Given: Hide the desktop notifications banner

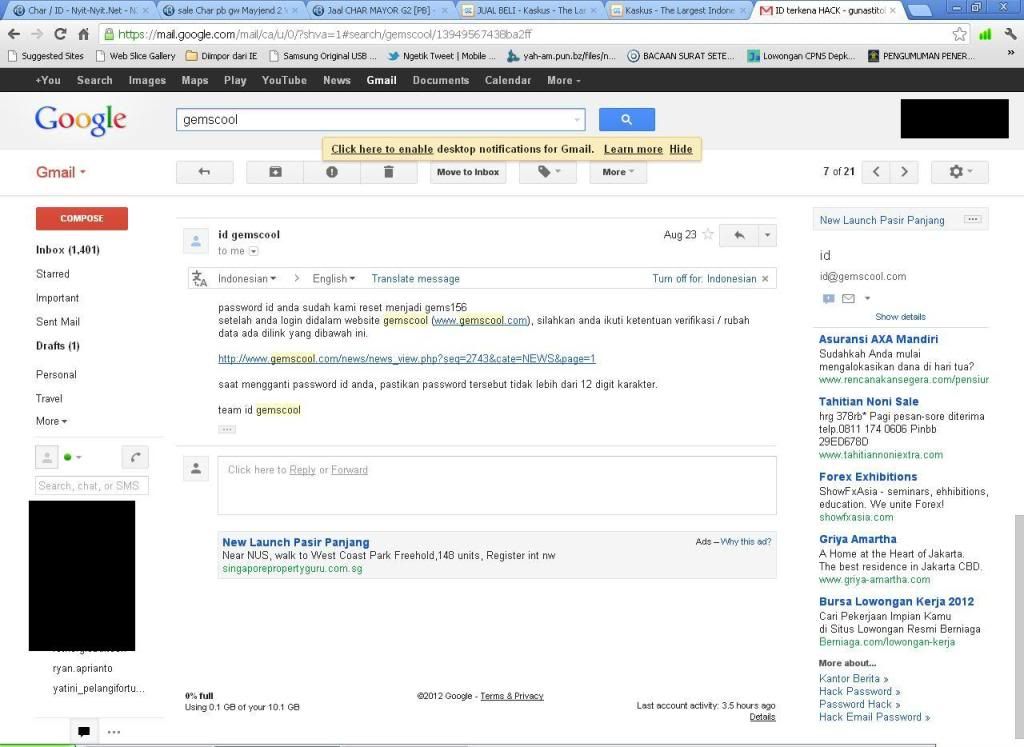Looking at the screenshot, I should point(680,149).
